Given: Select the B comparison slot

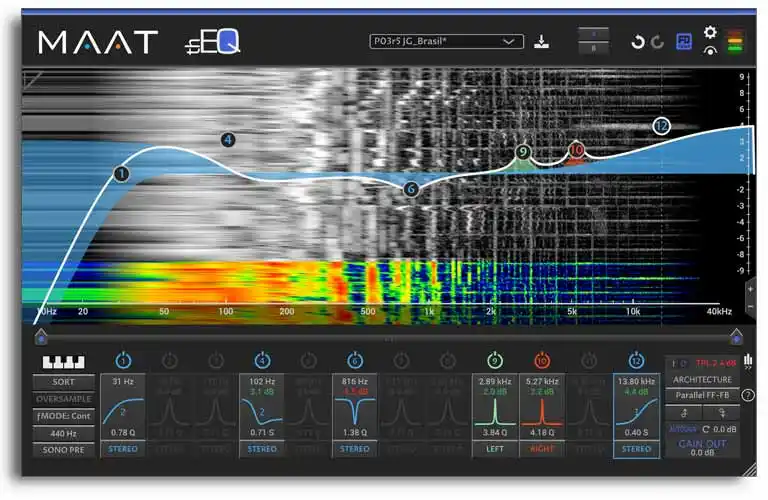Looking at the screenshot, I should coord(594,48).
